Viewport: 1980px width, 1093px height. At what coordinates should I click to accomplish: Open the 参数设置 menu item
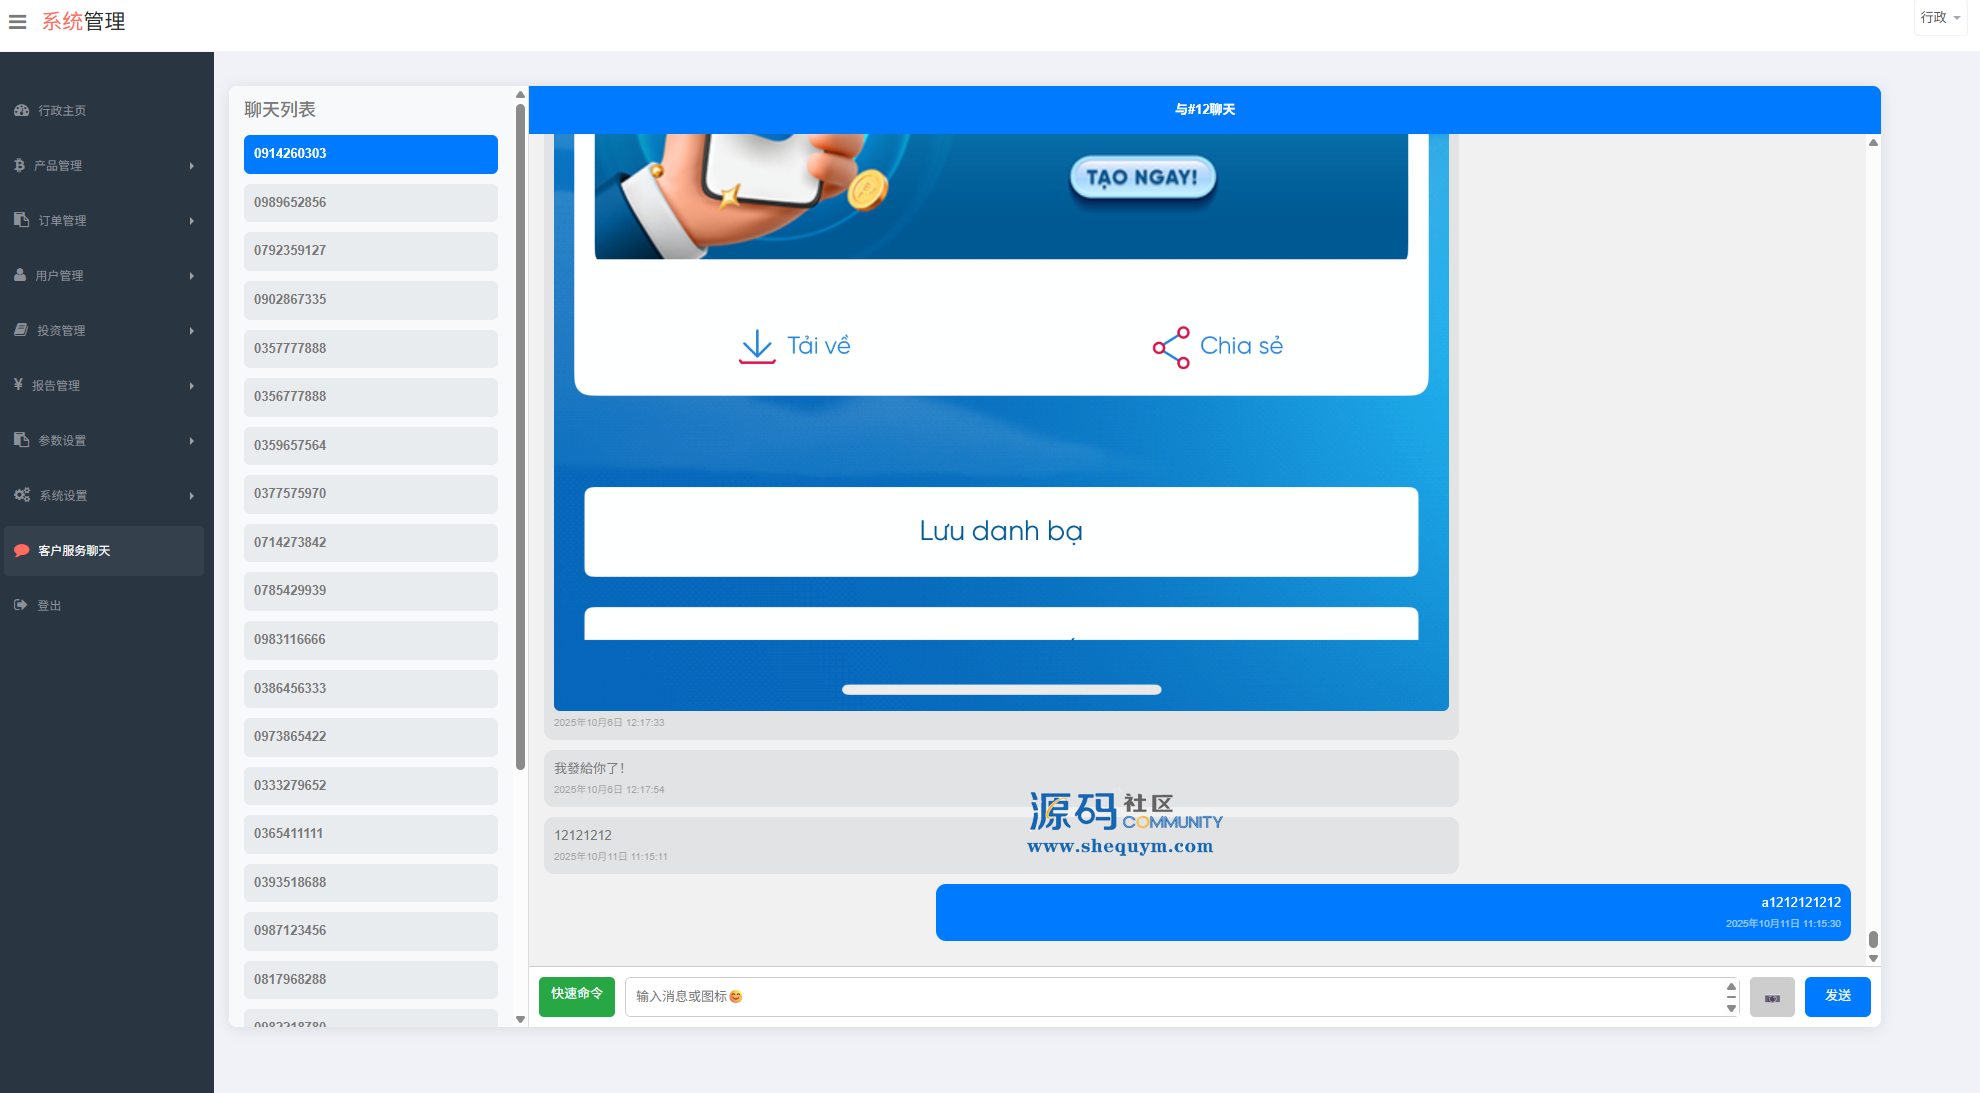62,440
